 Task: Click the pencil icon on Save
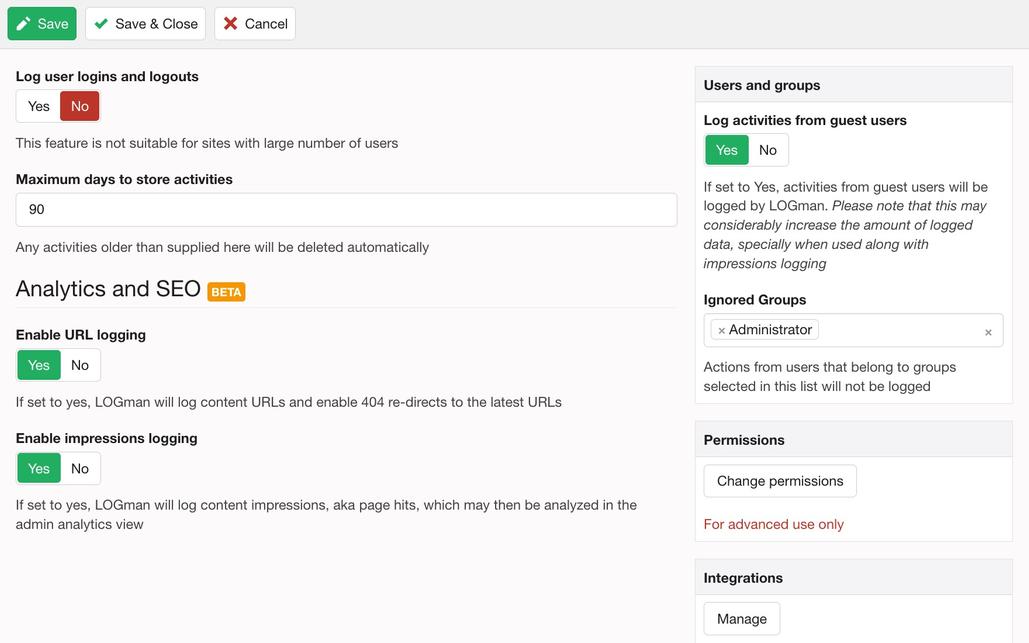click(23, 24)
